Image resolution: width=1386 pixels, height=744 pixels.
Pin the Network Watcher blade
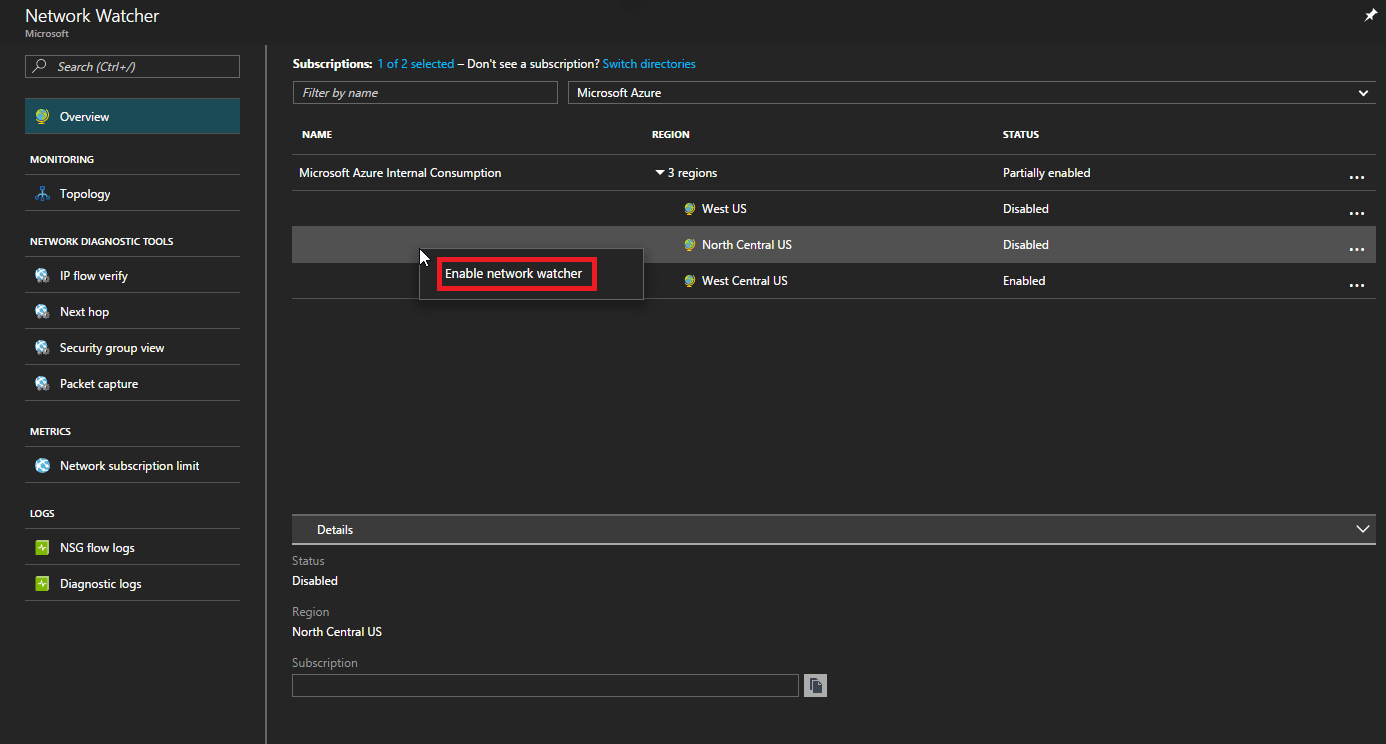point(1370,15)
